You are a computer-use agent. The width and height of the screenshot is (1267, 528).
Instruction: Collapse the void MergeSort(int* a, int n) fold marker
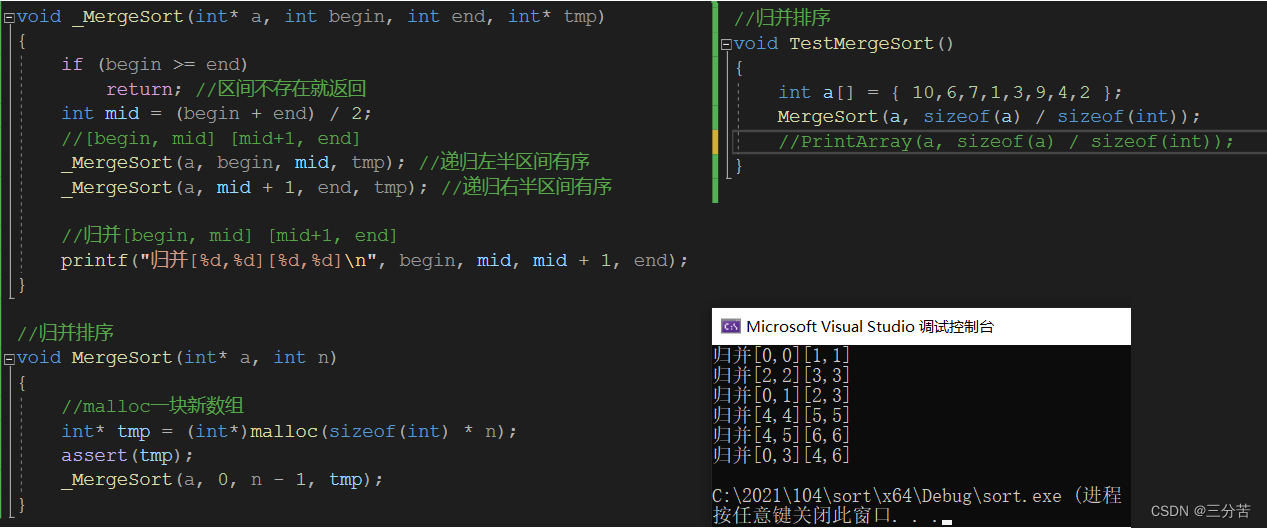[8, 358]
